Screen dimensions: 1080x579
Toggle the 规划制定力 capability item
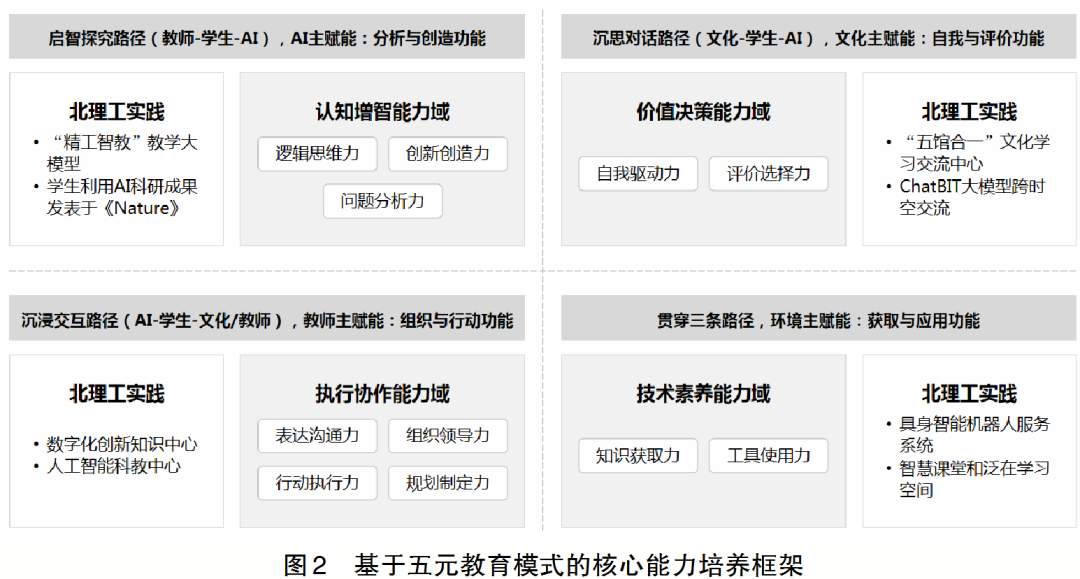coord(448,483)
